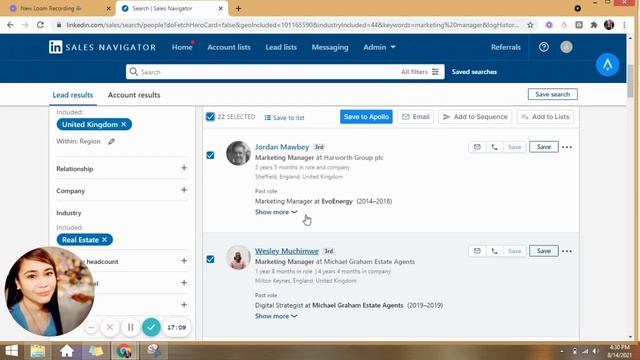Click Add to Sequence
Image resolution: width=640 pixels, height=360 pixels.
(x=475, y=117)
